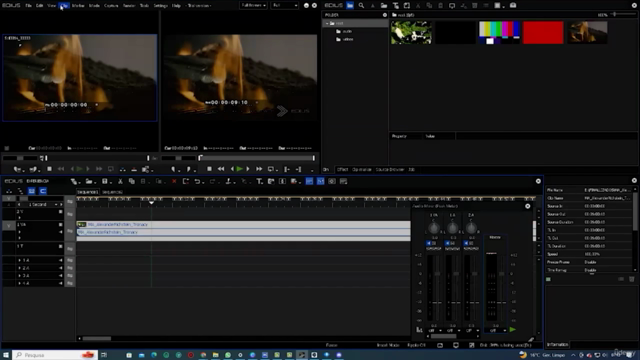Image resolution: width=640 pixels, height=360 pixels.
Task: Click Rewind in the recorder preview
Action: [x=221, y=169]
